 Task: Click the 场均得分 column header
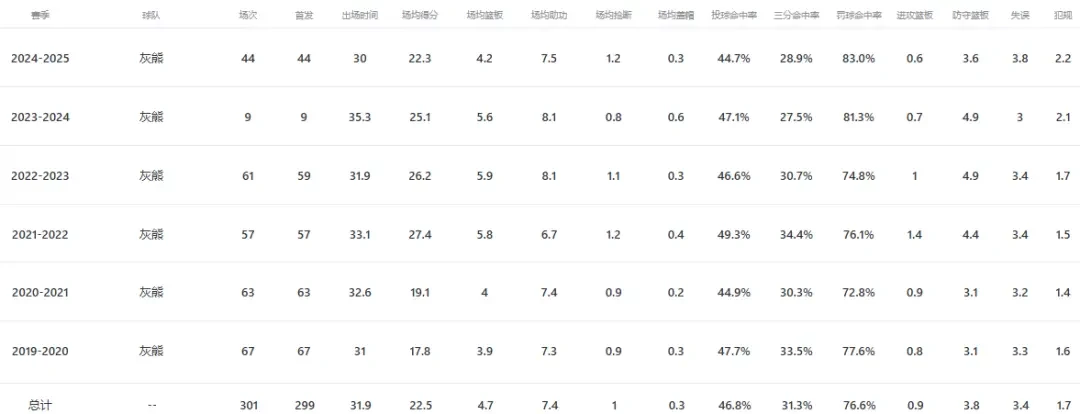click(x=419, y=15)
